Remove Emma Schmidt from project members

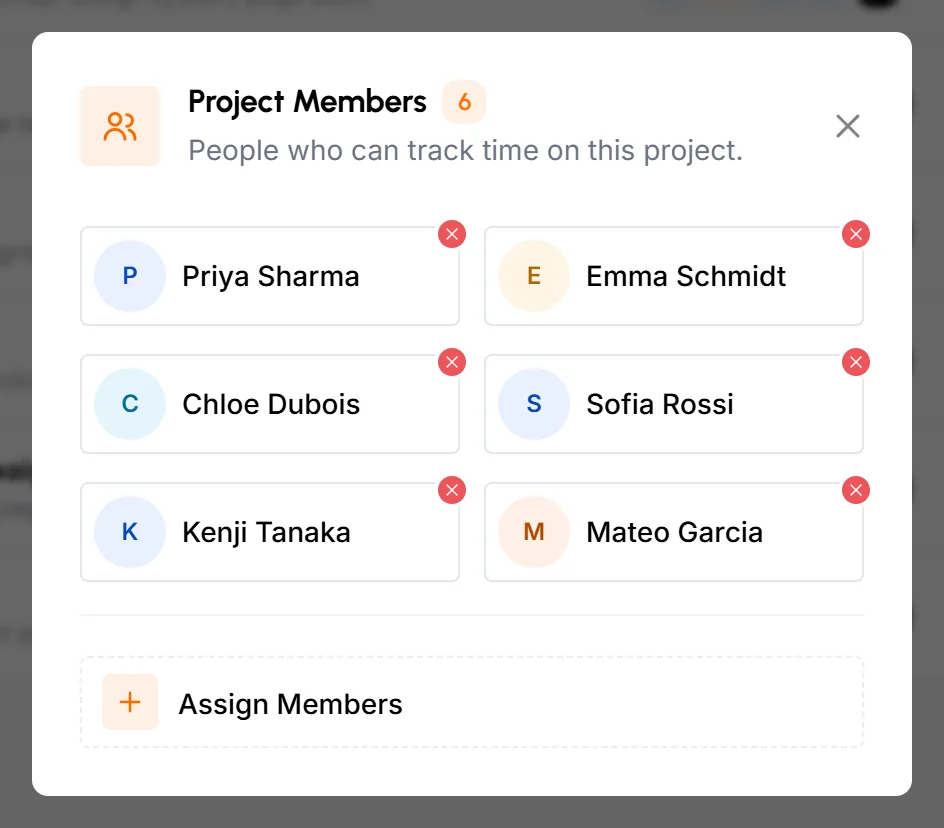point(856,234)
